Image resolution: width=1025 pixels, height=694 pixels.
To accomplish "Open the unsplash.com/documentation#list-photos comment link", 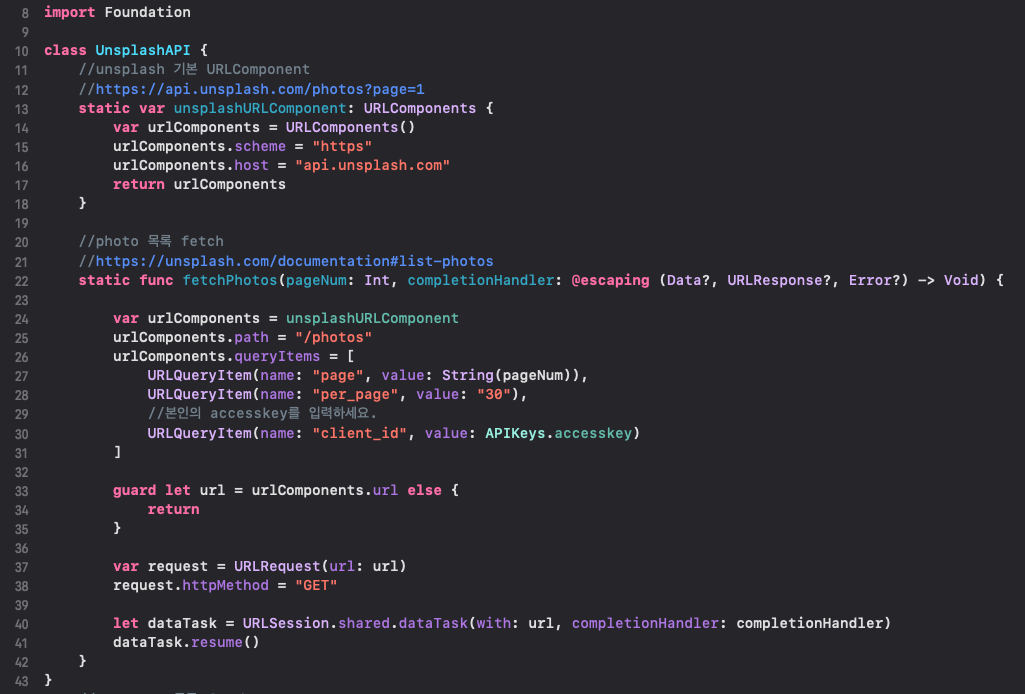I will [x=295, y=261].
